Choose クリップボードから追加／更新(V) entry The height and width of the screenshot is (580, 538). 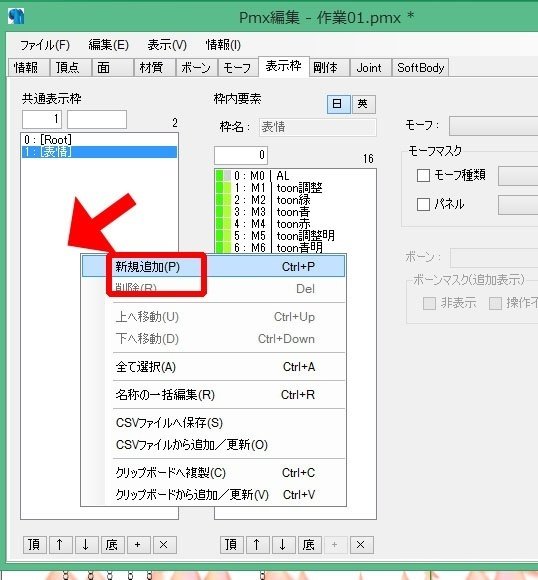(x=213, y=495)
